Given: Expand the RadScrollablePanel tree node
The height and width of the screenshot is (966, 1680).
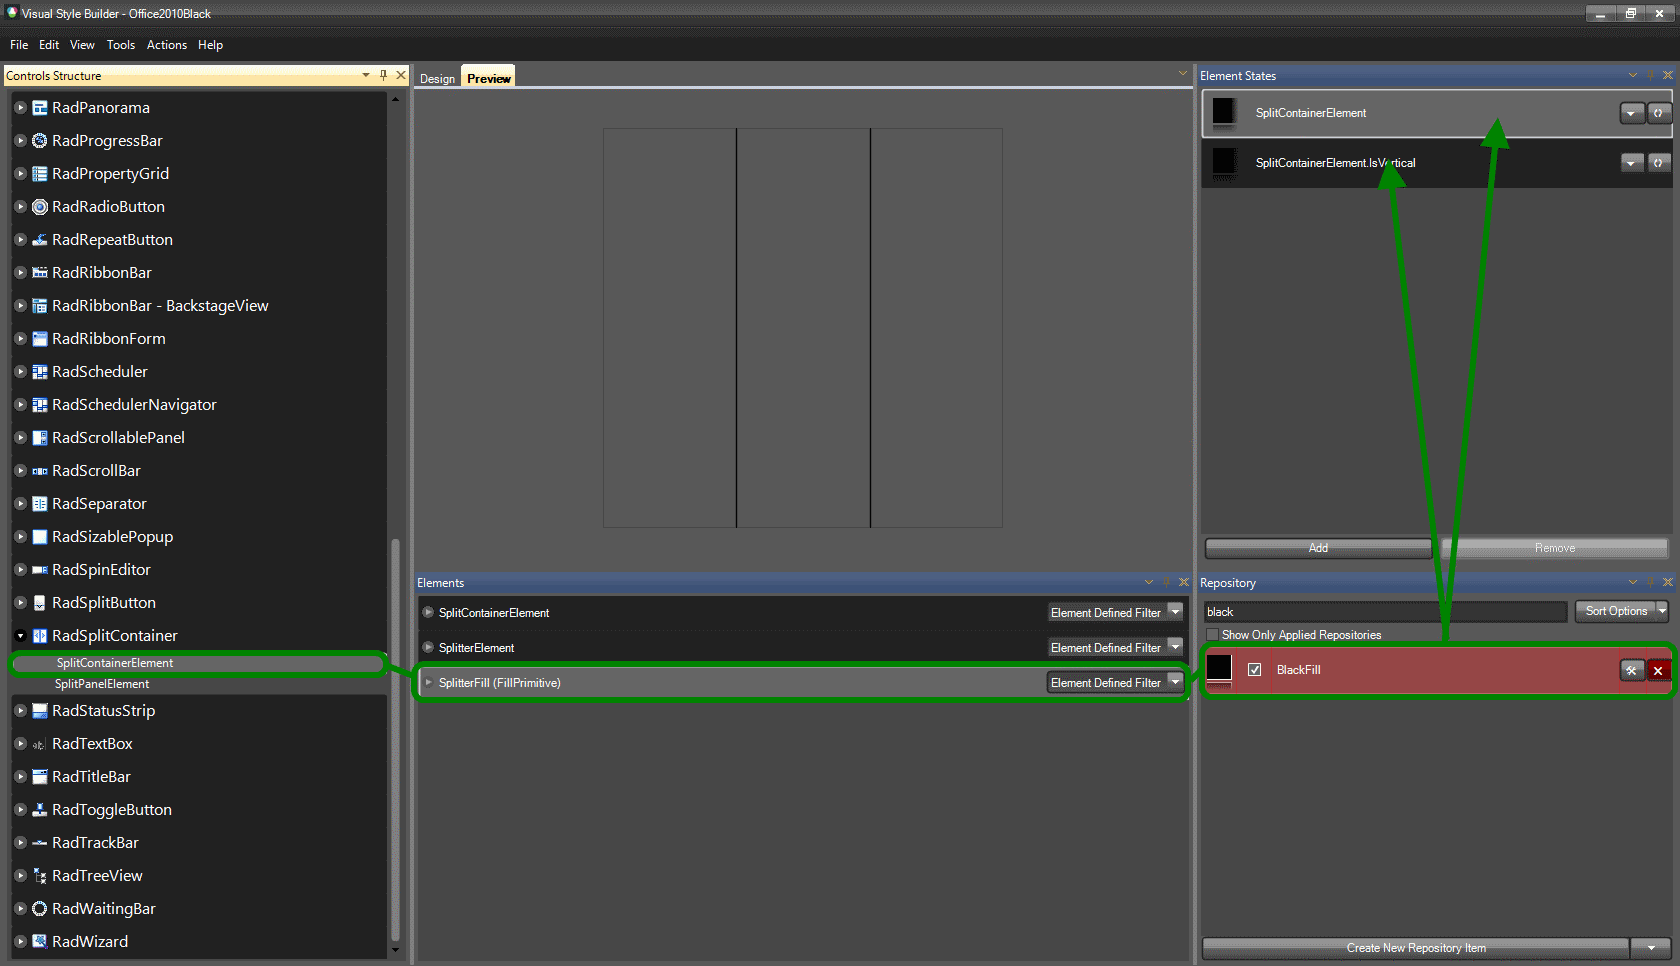Looking at the screenshot, I should 20,438.
